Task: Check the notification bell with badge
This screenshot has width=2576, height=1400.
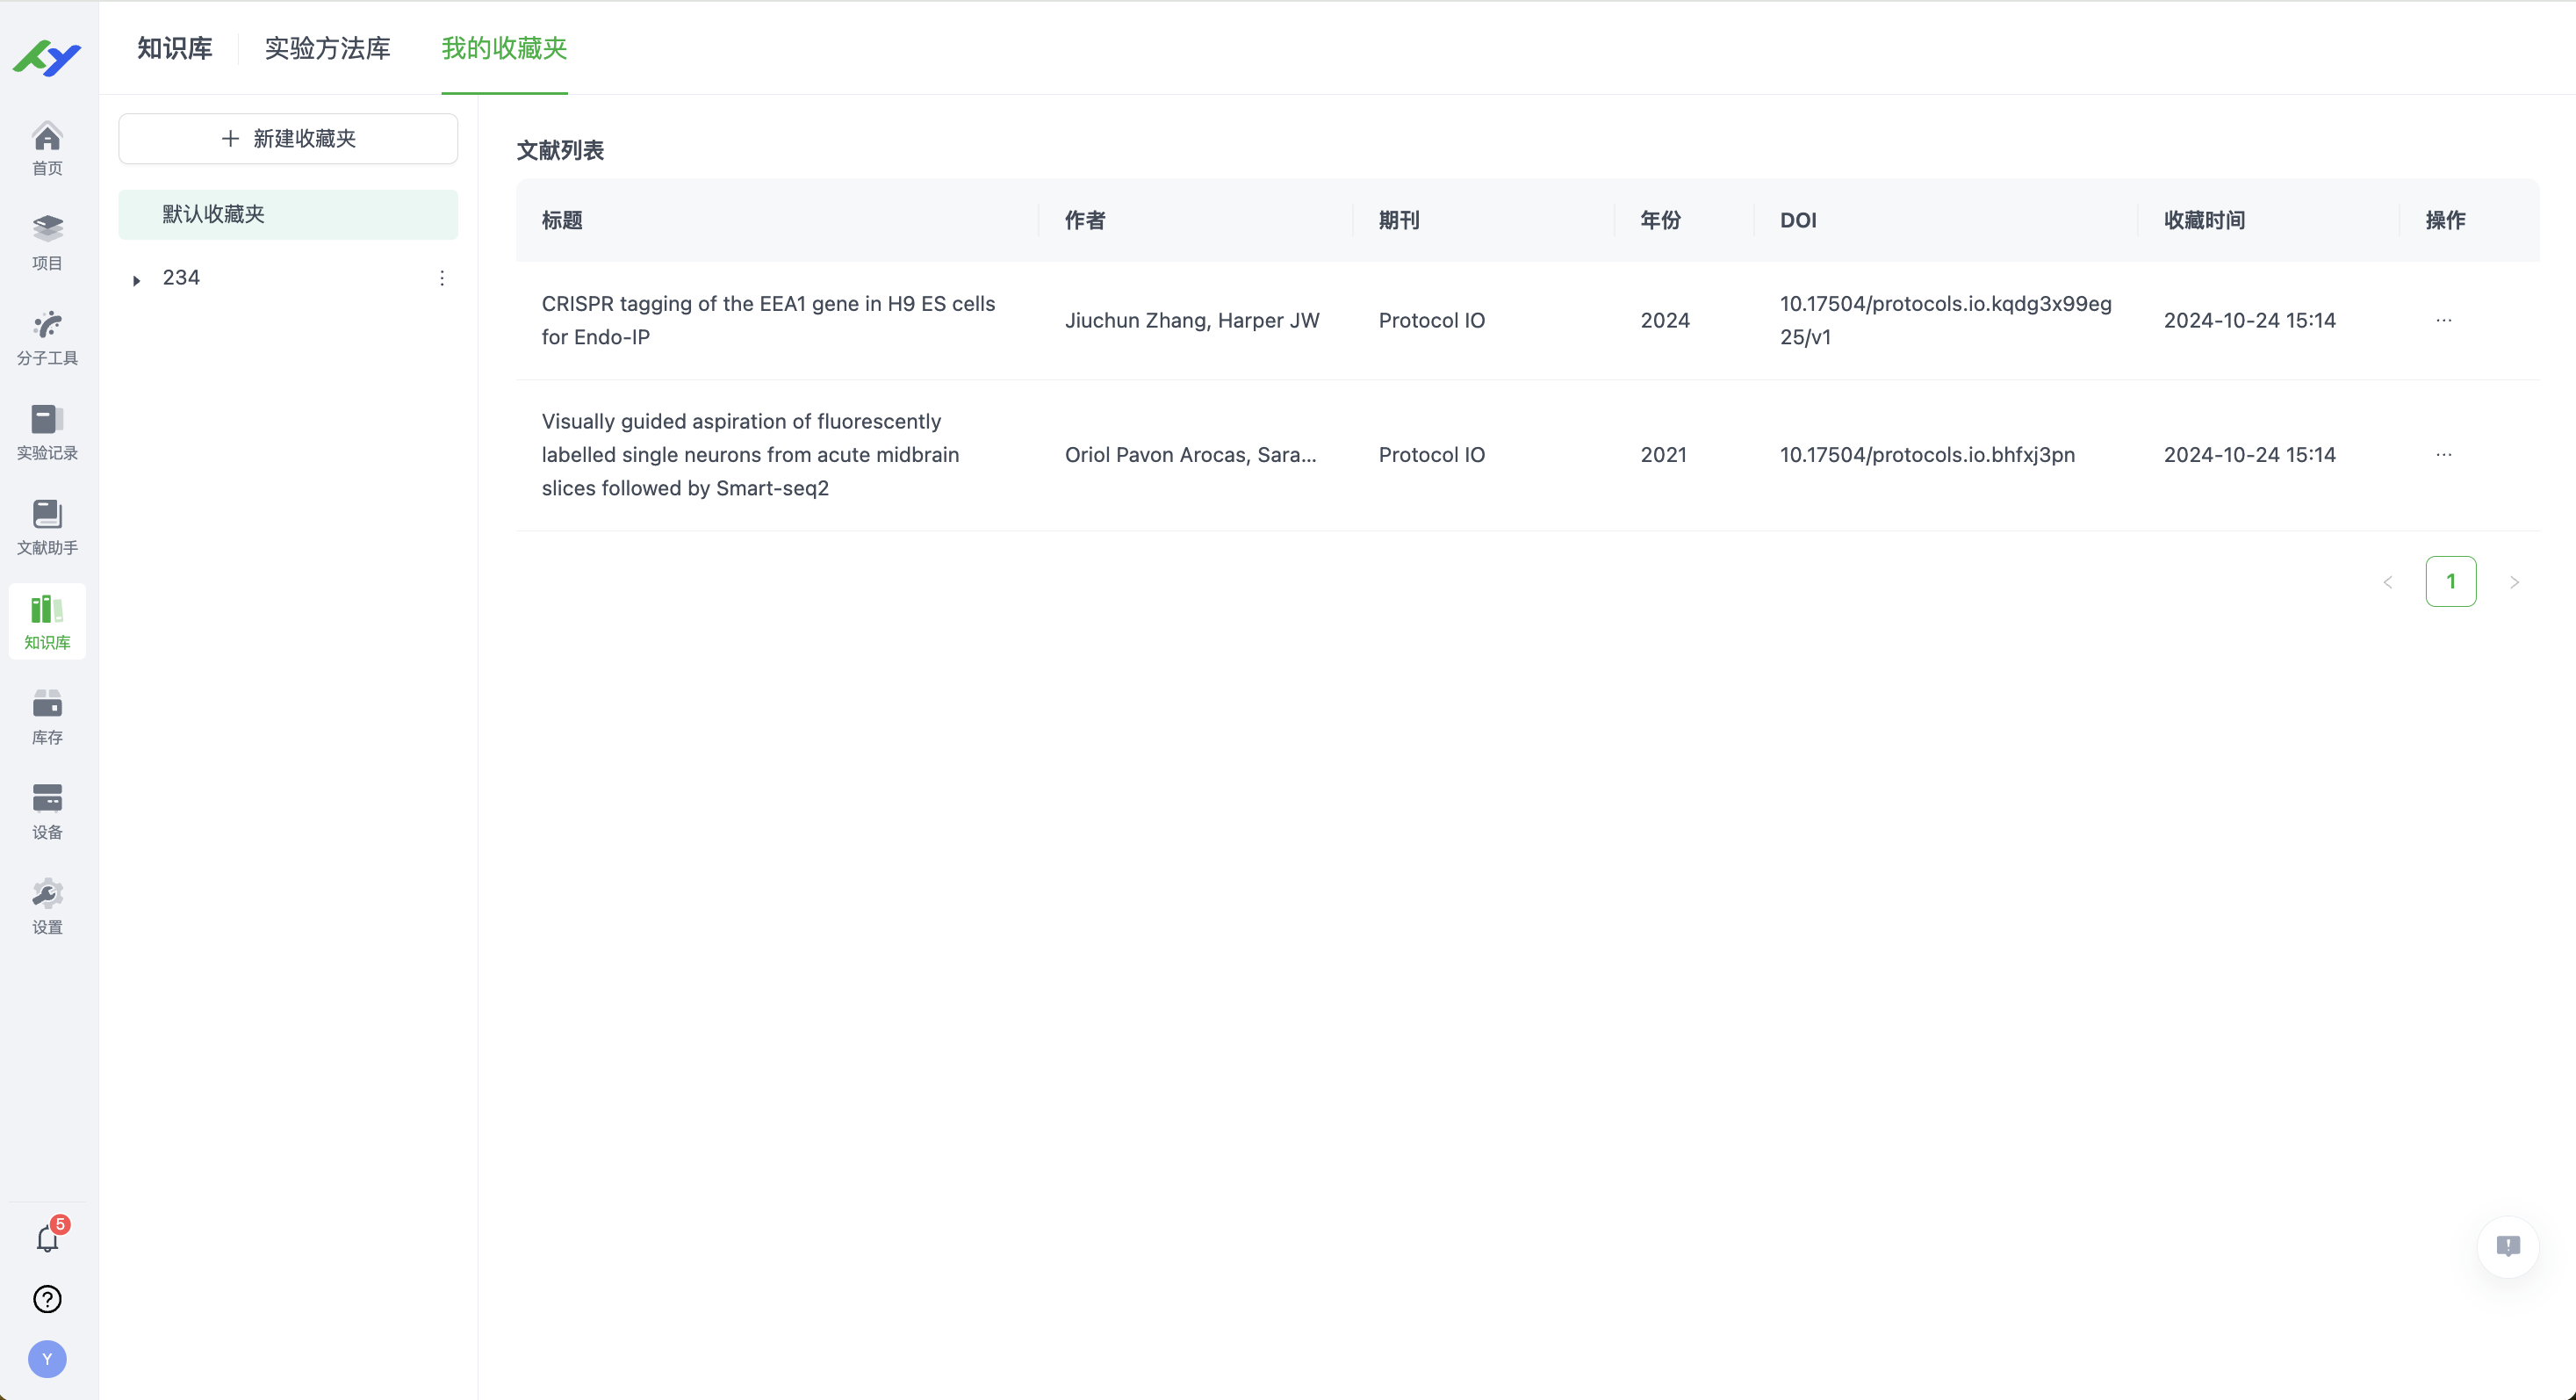Action: click(47, 1238)
